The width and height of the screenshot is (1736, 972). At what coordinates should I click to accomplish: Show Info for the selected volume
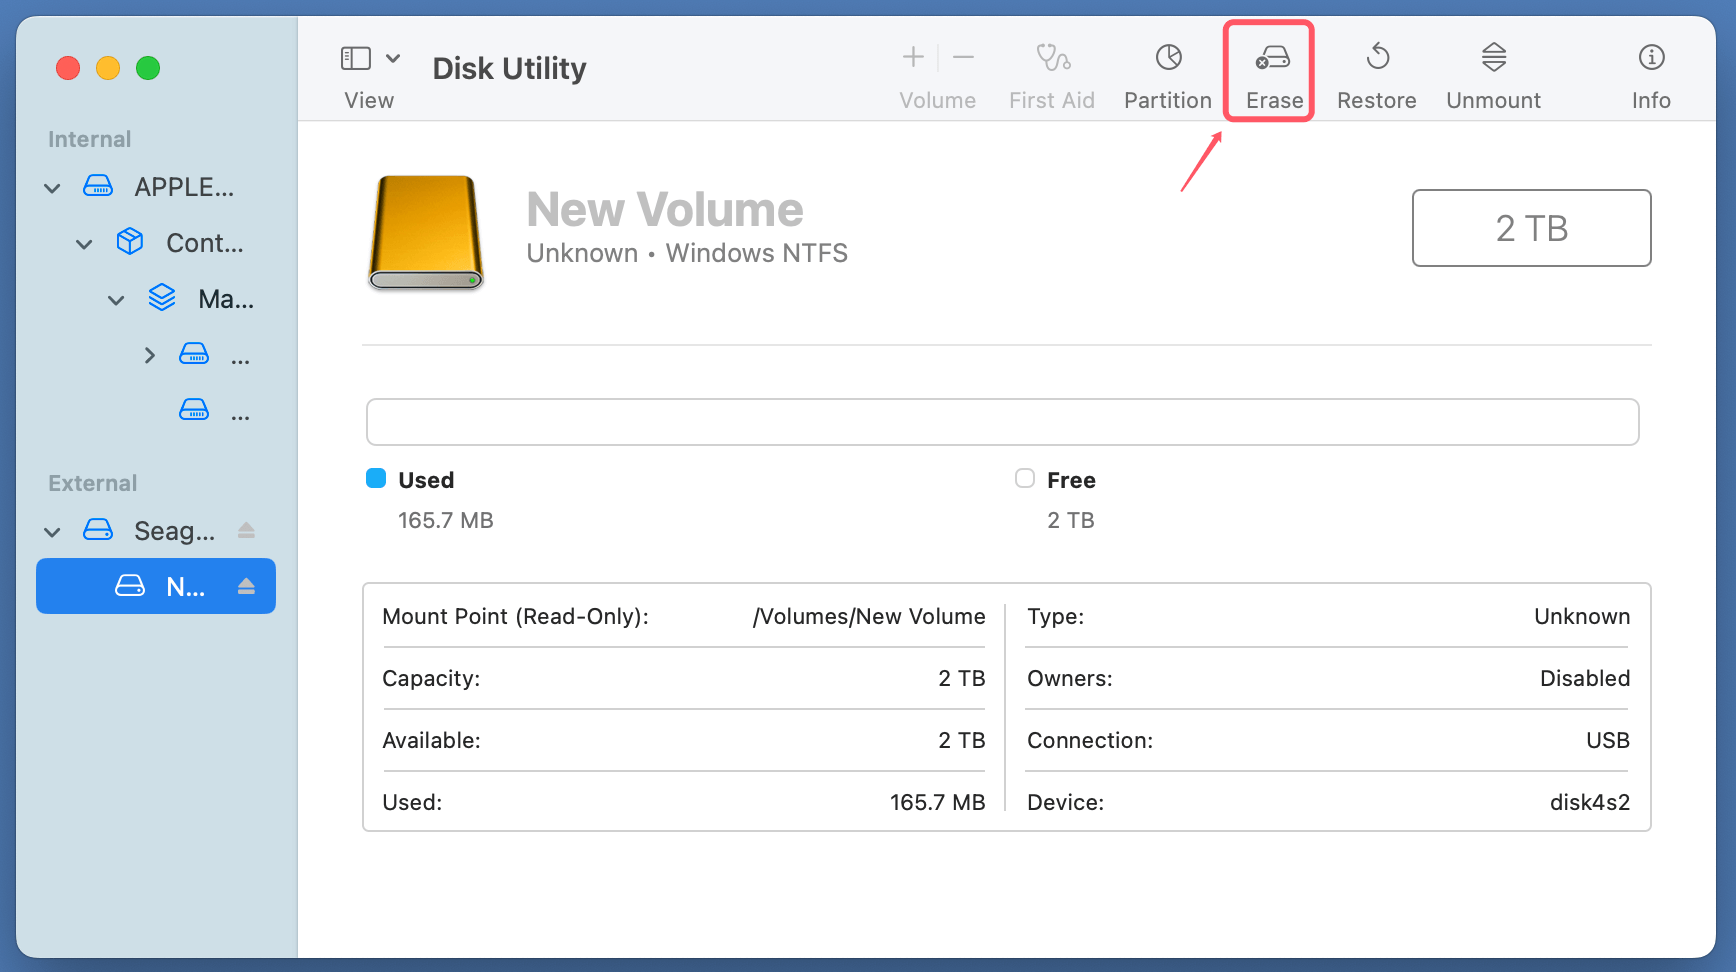click(1650, 70)
